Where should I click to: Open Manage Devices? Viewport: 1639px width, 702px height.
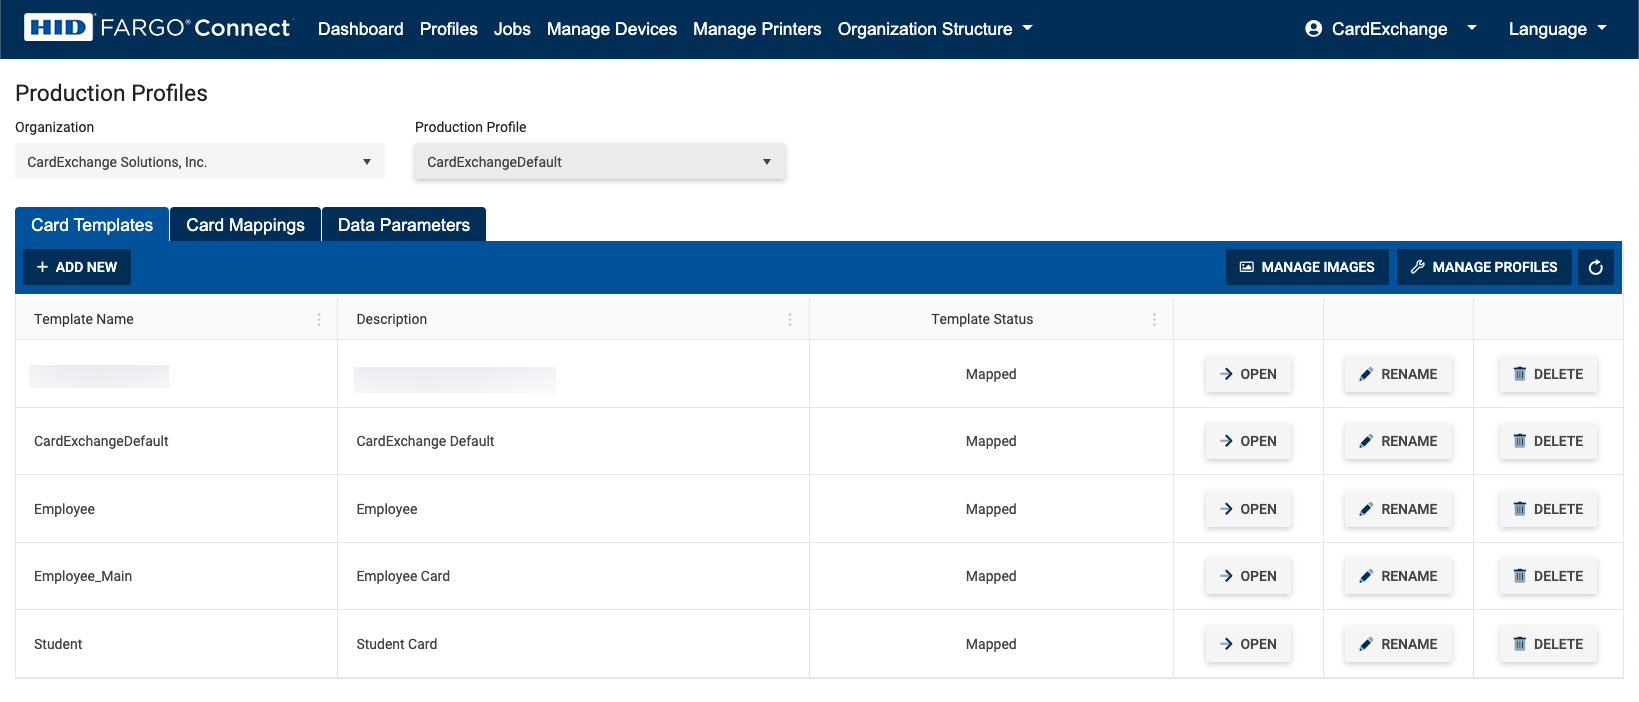pyautogui.click(x=612, y=29)
